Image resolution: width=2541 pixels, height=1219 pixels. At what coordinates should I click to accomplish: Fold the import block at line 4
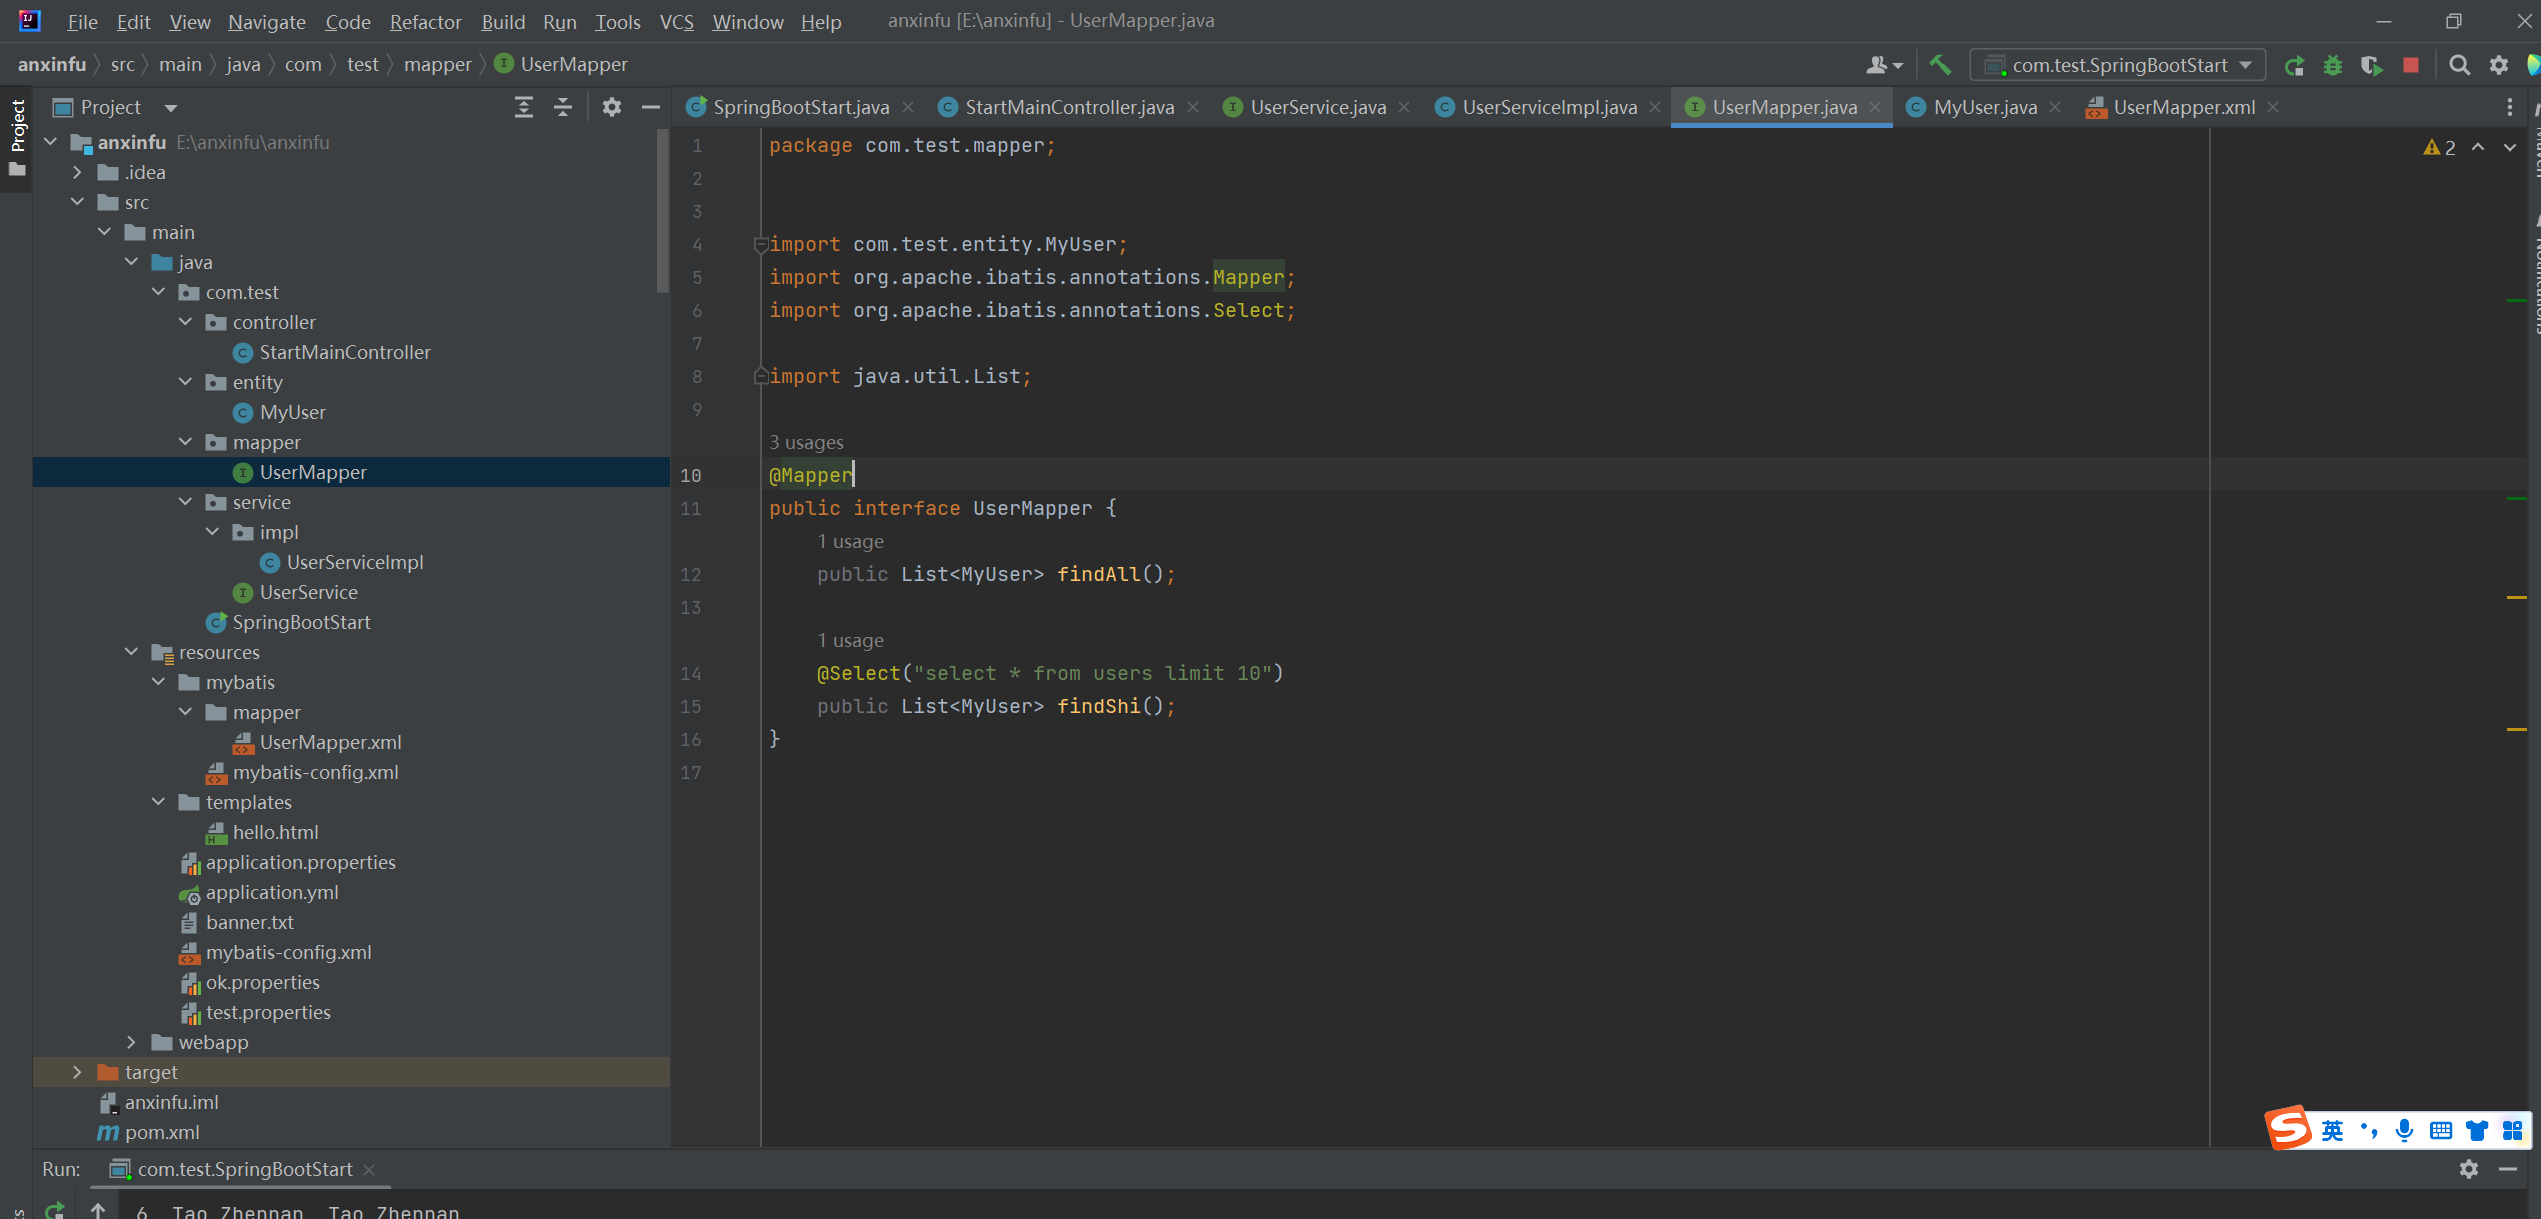pyautogui.click(x=761, y=244)
